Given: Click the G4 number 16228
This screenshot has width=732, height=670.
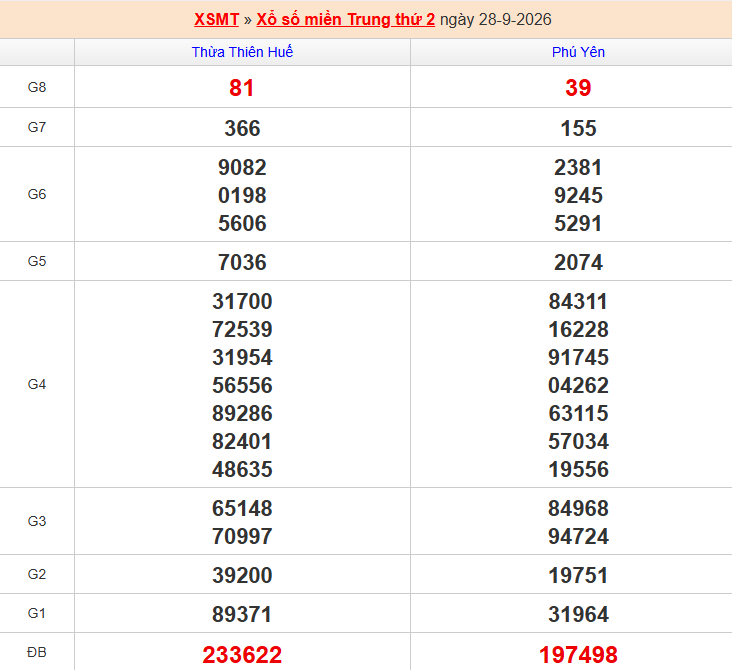Looking at the screenshot, I should tap(578, 330).
